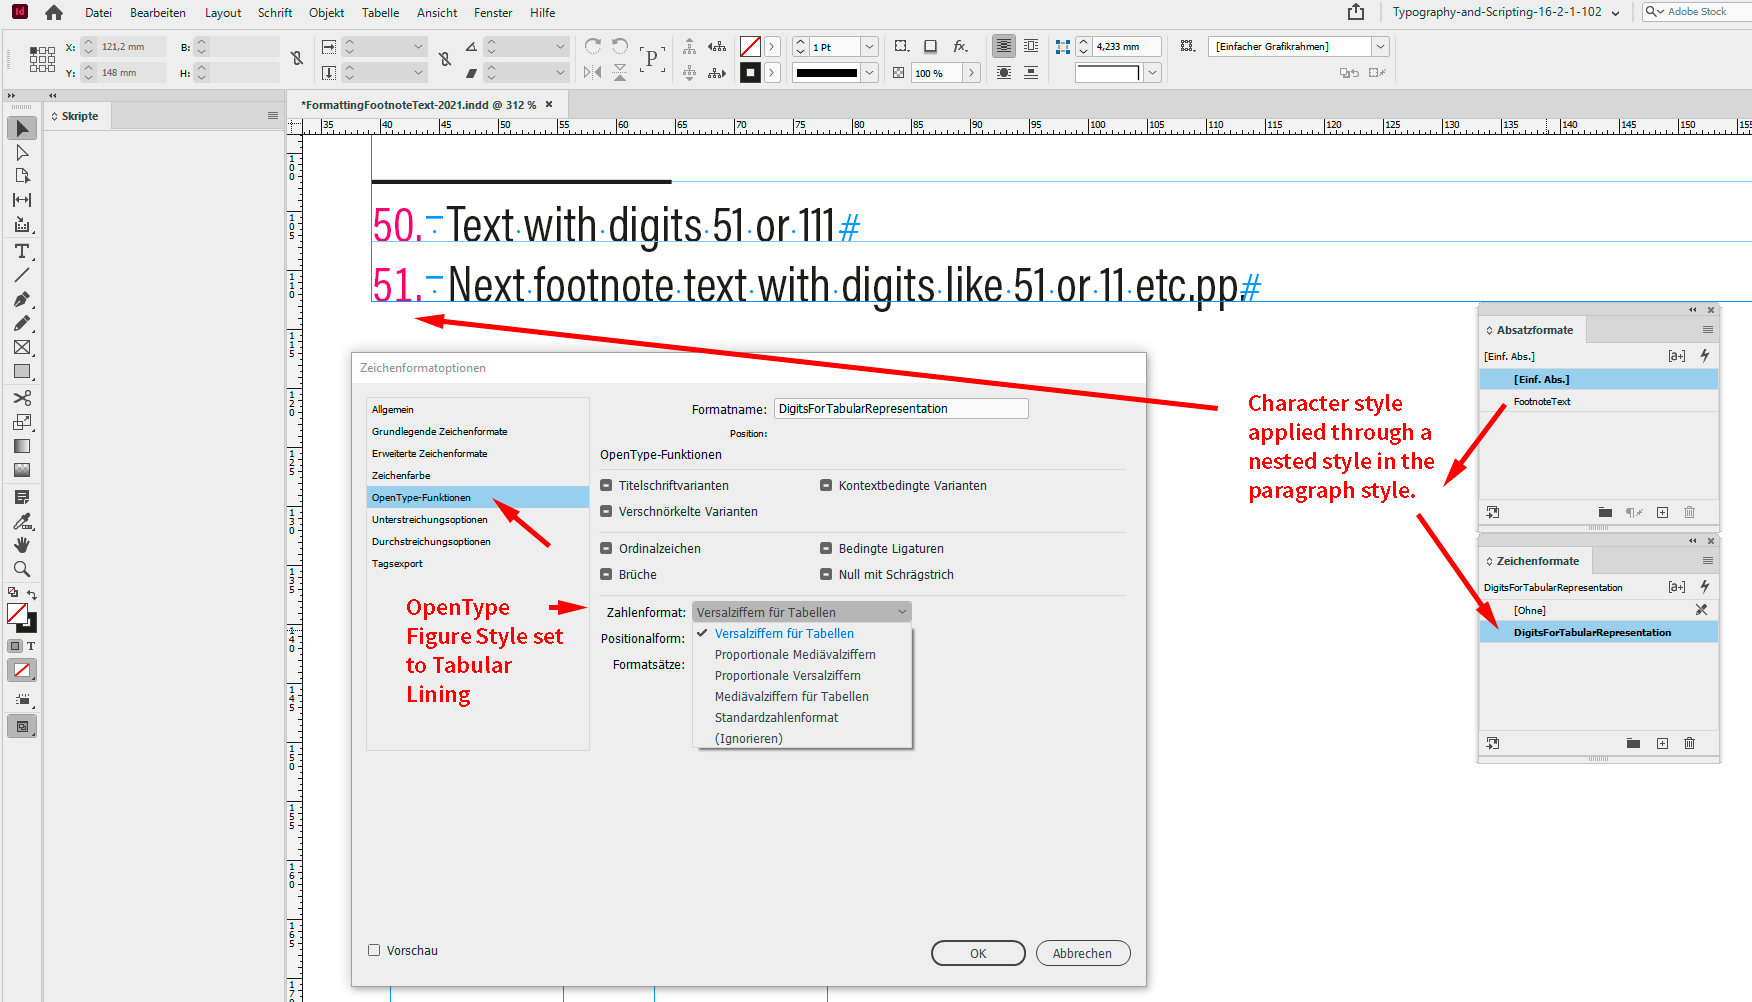Viewport: 1752px width, 1002px height.
Task: Click the Formatname text field
Action: click(x=900, y=409)
